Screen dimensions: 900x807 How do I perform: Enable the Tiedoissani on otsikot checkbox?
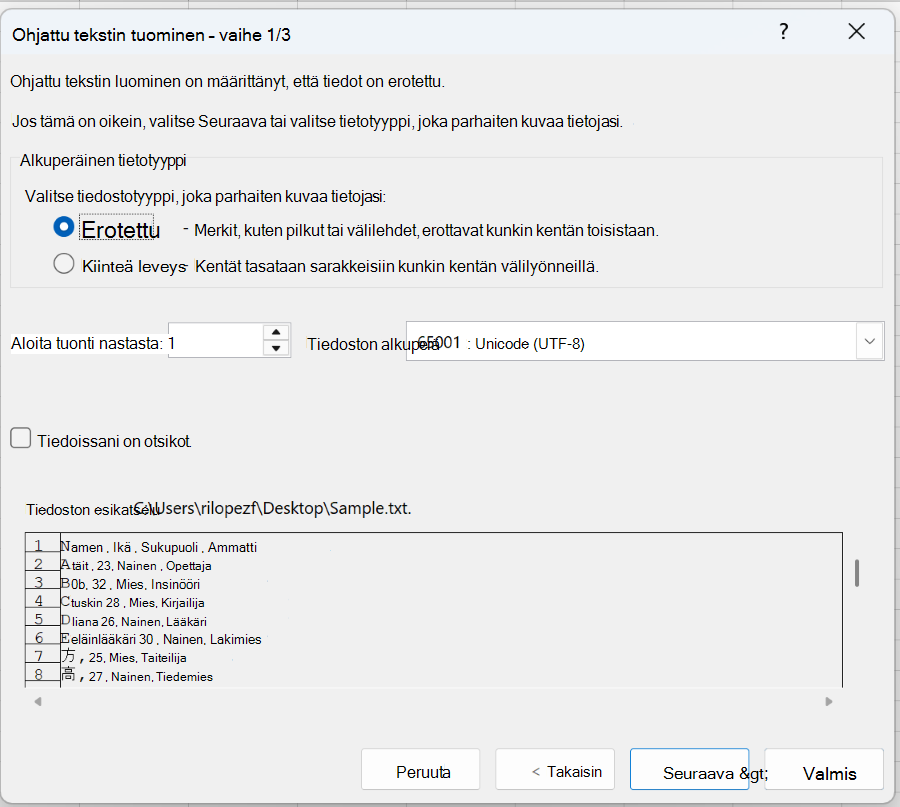pyautogui.click(x=21, y=438)
